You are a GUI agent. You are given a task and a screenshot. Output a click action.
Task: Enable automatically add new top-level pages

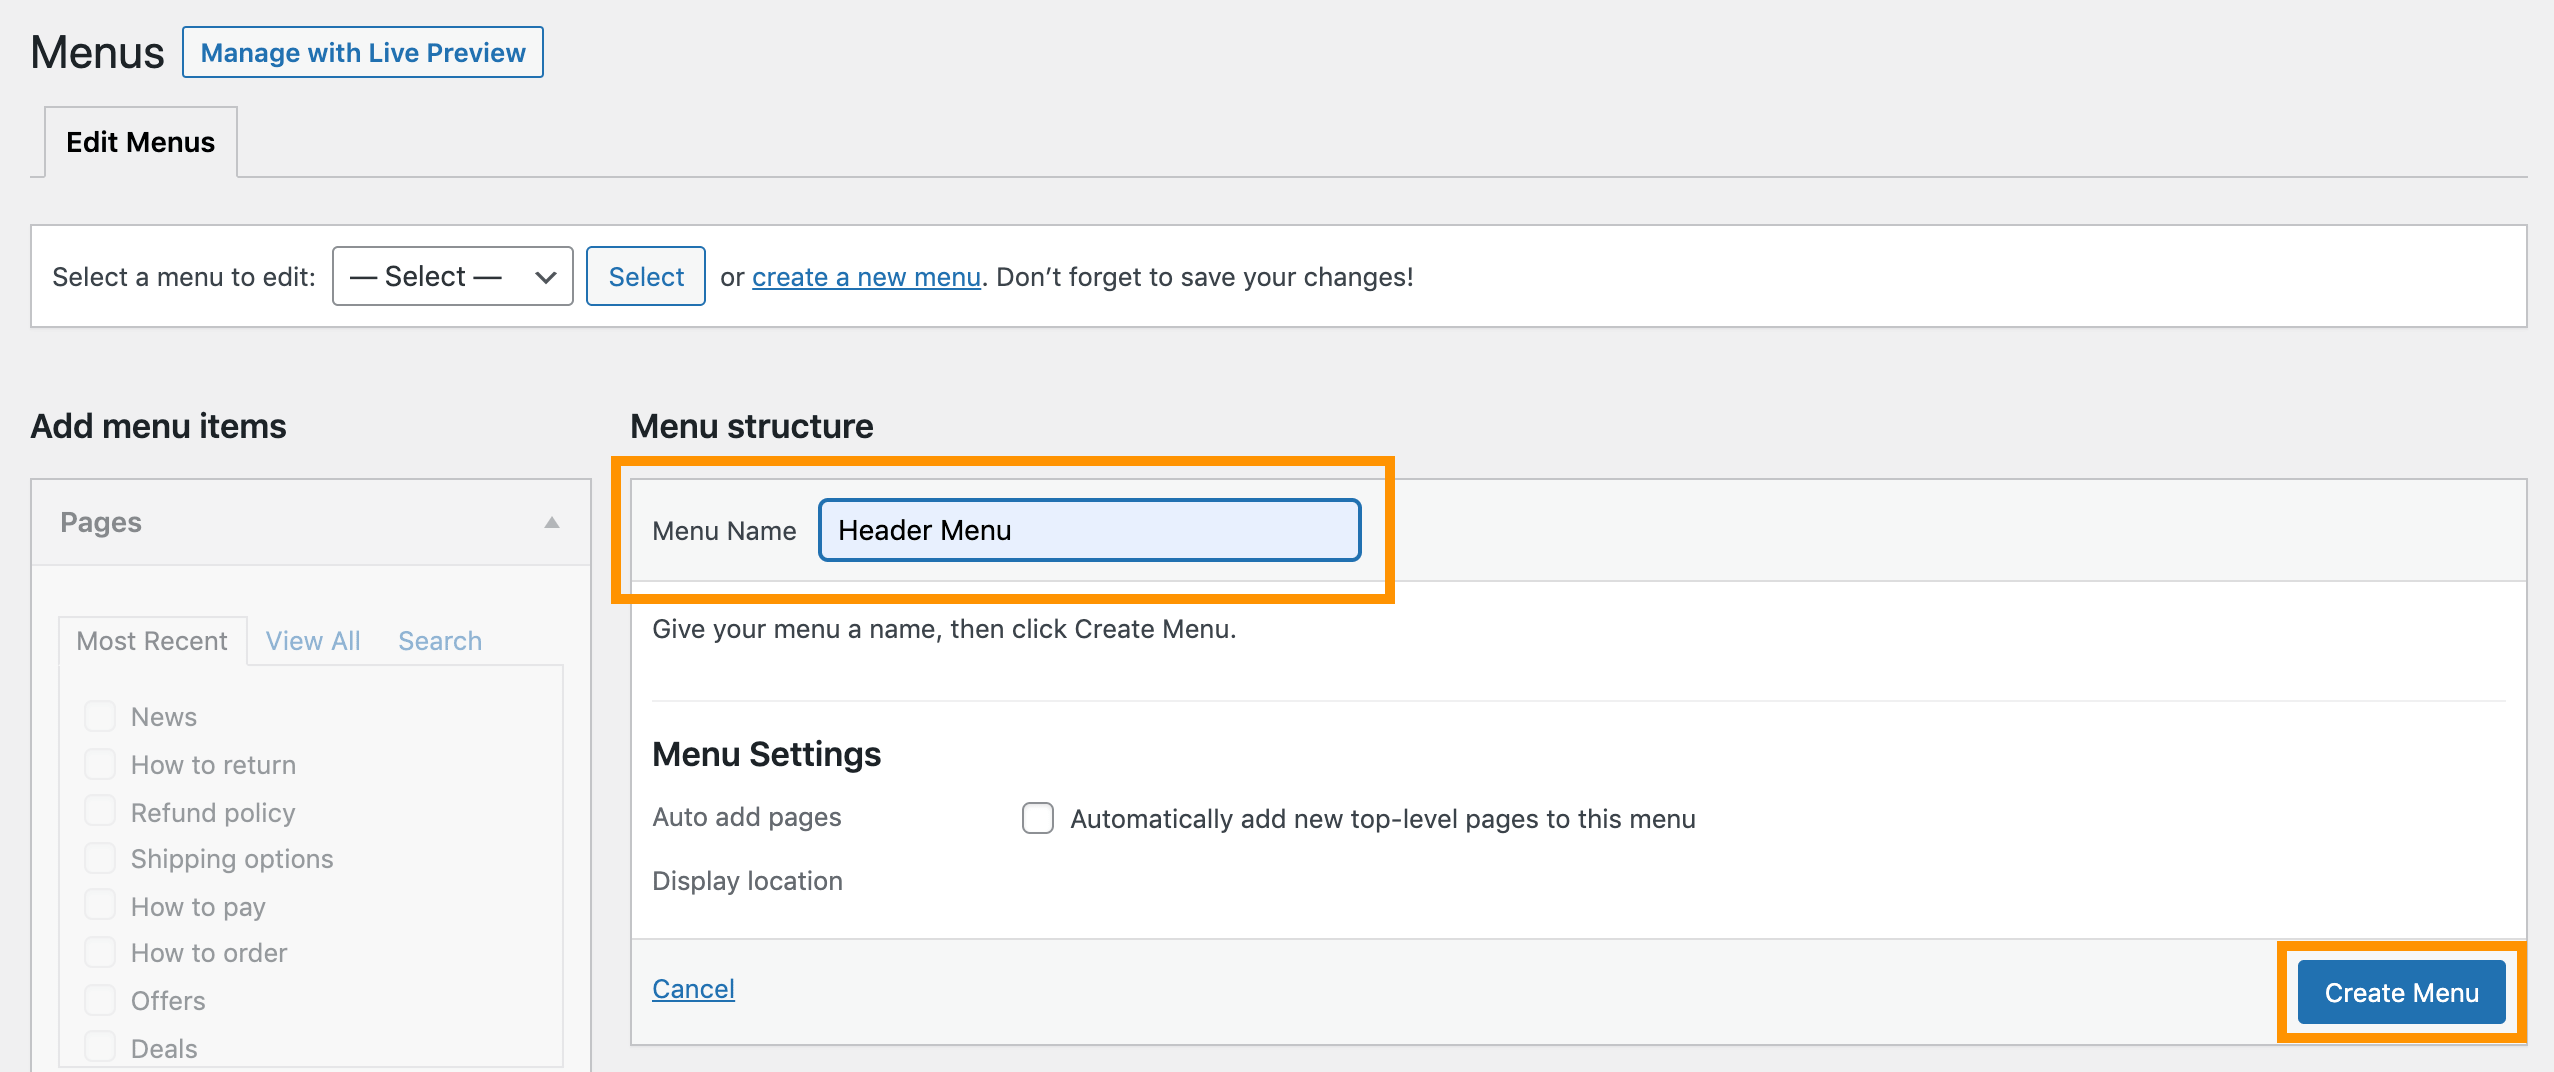[1038, 818]
